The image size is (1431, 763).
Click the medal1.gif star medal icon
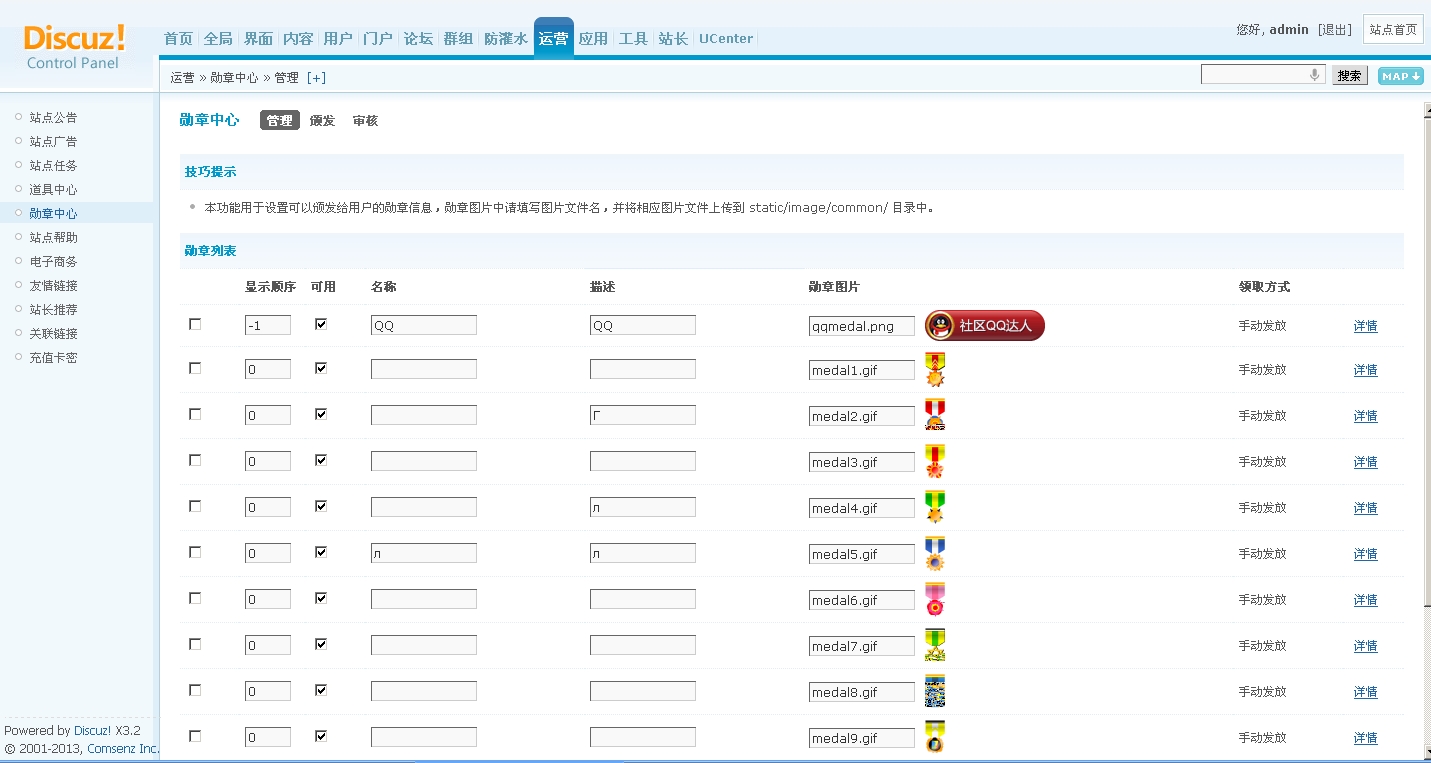click(x=934, y=369)
